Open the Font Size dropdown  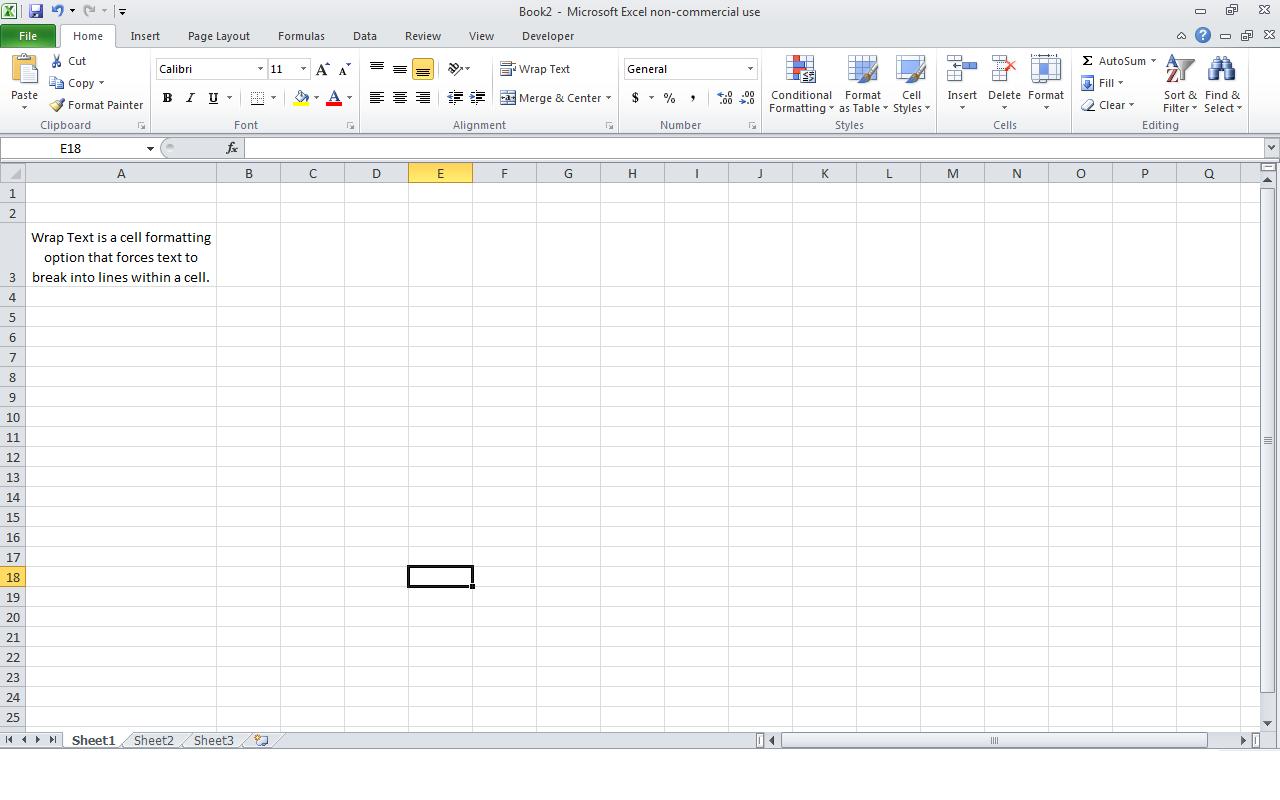(x=303, y=69)
